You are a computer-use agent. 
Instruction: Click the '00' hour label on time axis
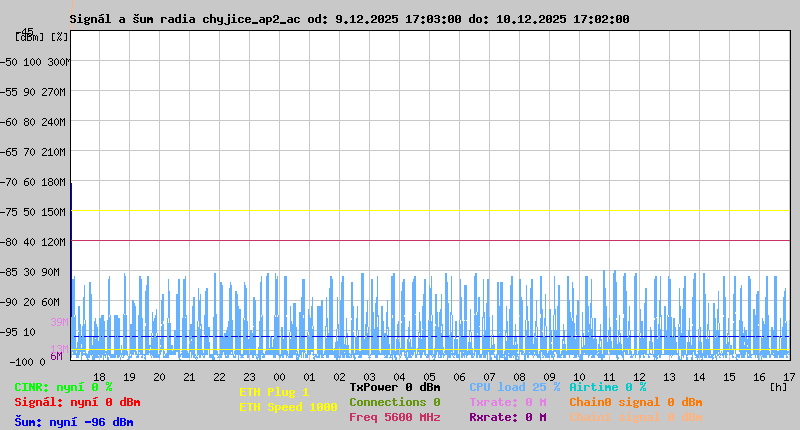point(279,377)
